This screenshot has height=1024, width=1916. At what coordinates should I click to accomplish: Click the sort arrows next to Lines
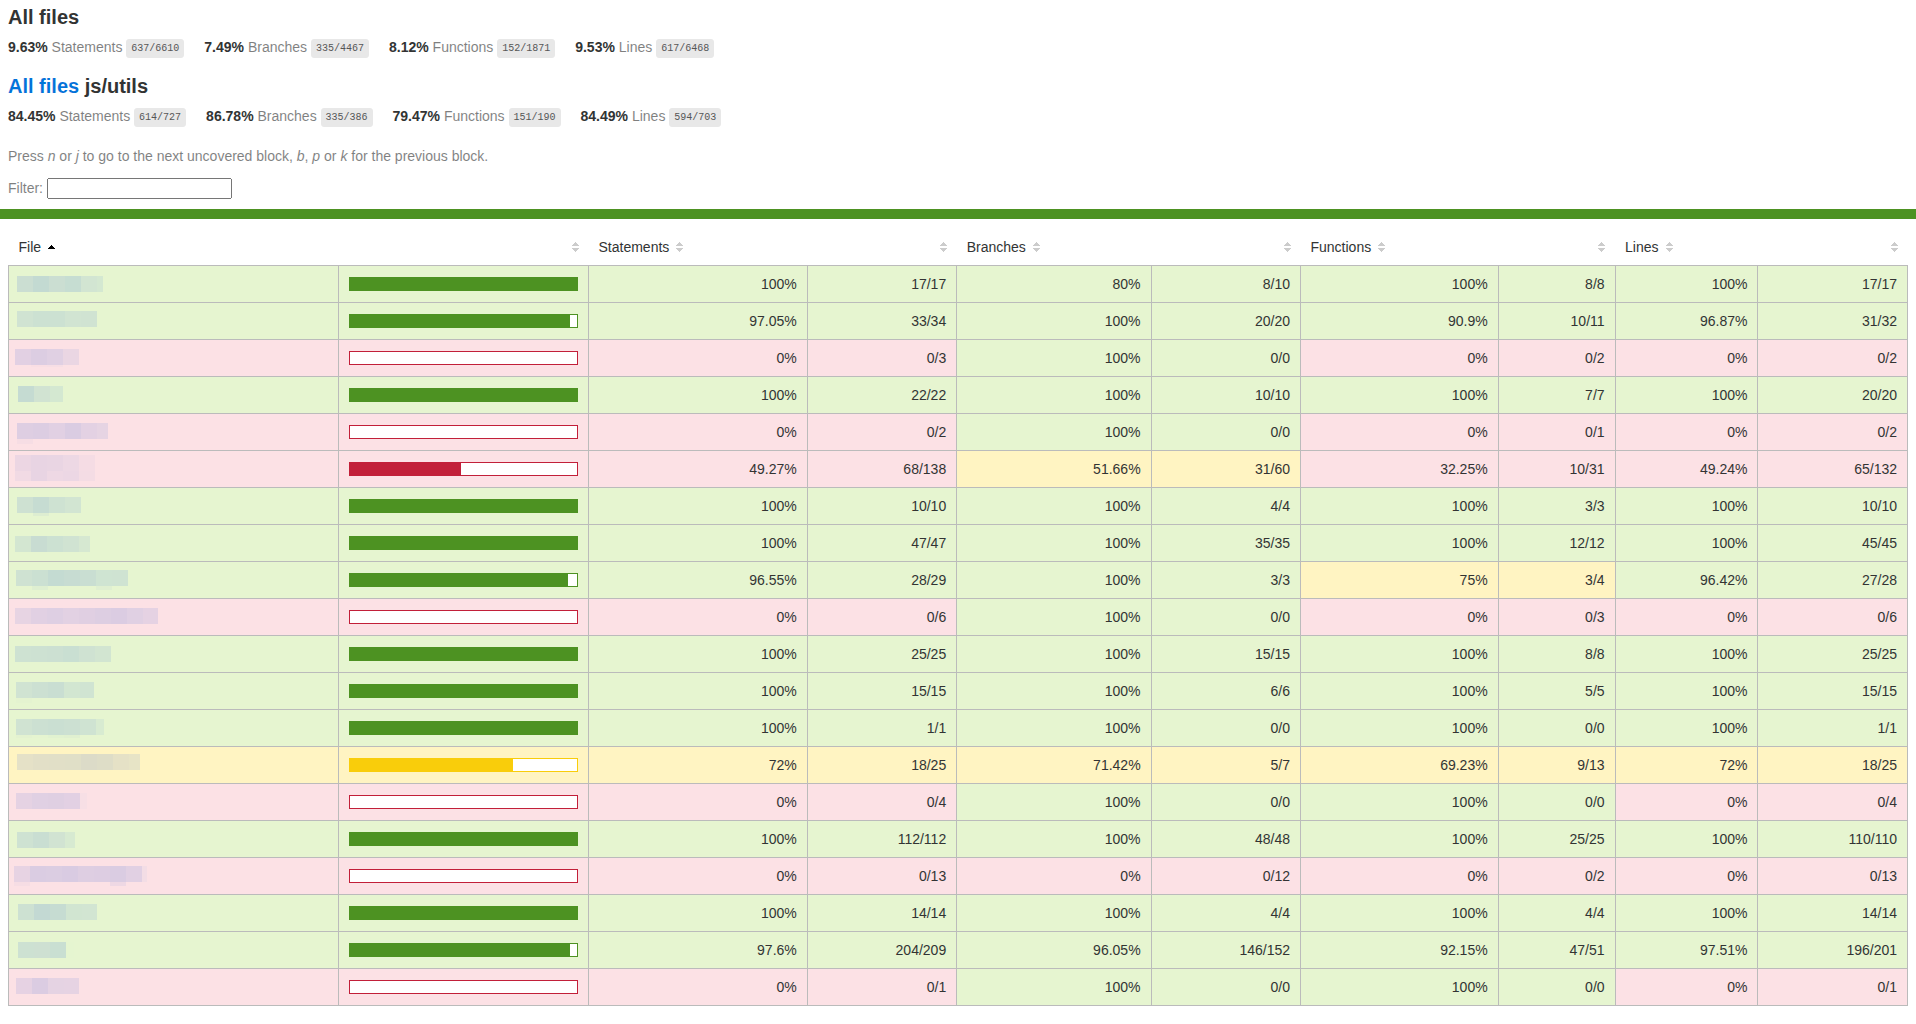(1669, 247)
